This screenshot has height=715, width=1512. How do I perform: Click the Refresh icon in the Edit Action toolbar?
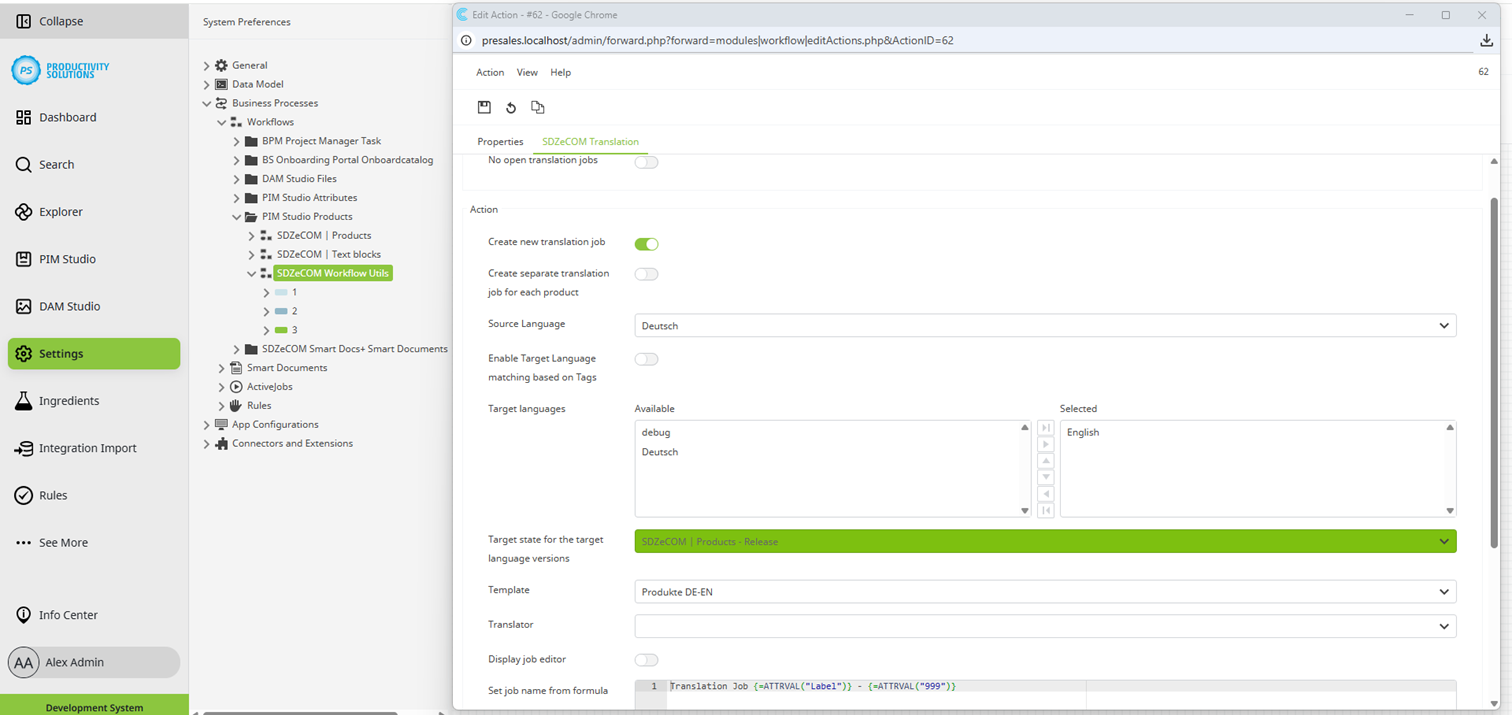(511, 107)
